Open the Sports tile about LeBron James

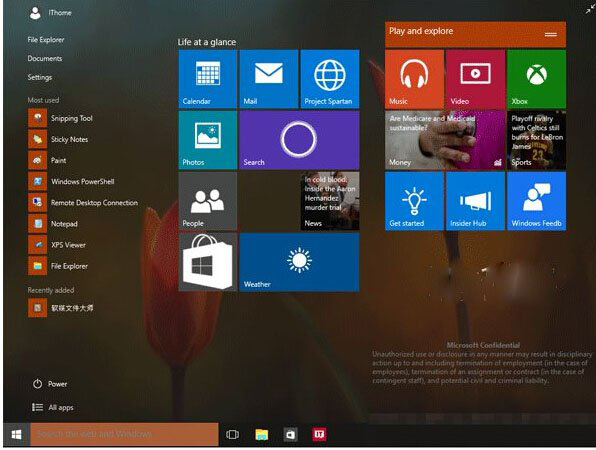[x=536, y=140]
